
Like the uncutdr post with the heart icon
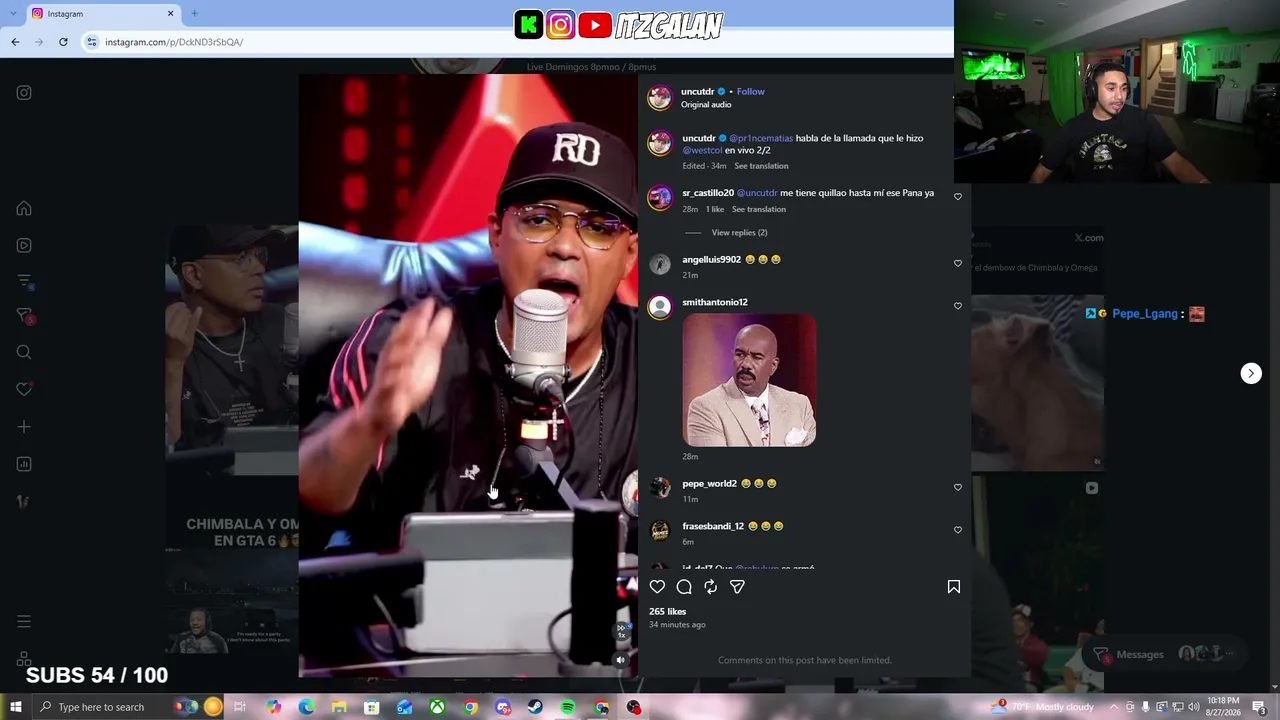[657, 587]
